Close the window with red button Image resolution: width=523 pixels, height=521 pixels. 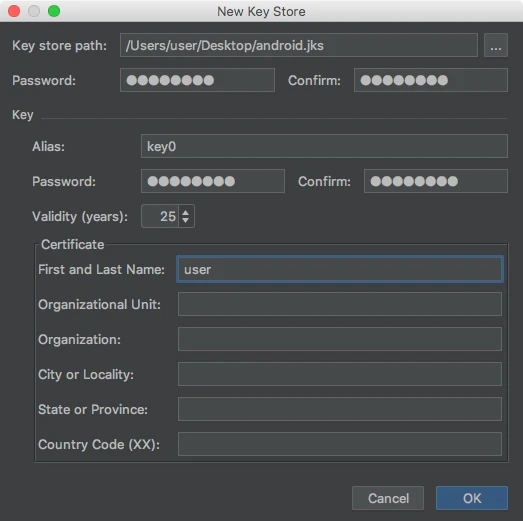click(14, 11)
